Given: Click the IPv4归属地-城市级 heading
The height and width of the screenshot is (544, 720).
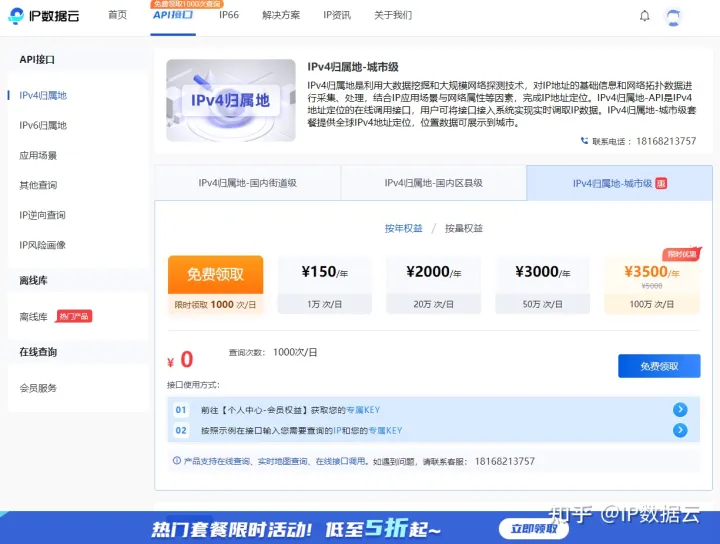Looking at the screenshot, I should (353, 67).
